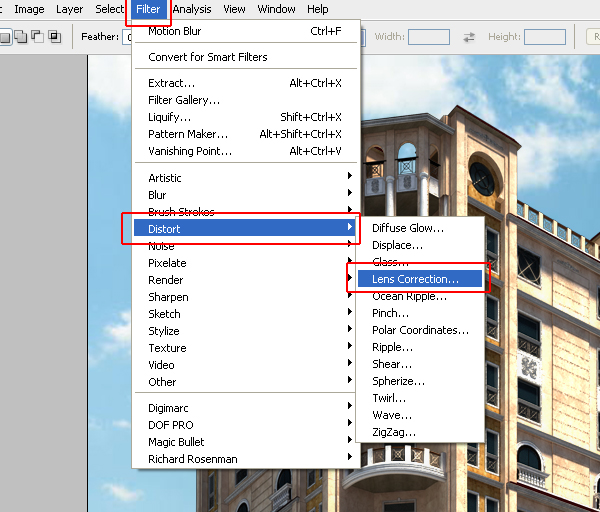Open the Layer menu
600x512 pixels.
69,9
